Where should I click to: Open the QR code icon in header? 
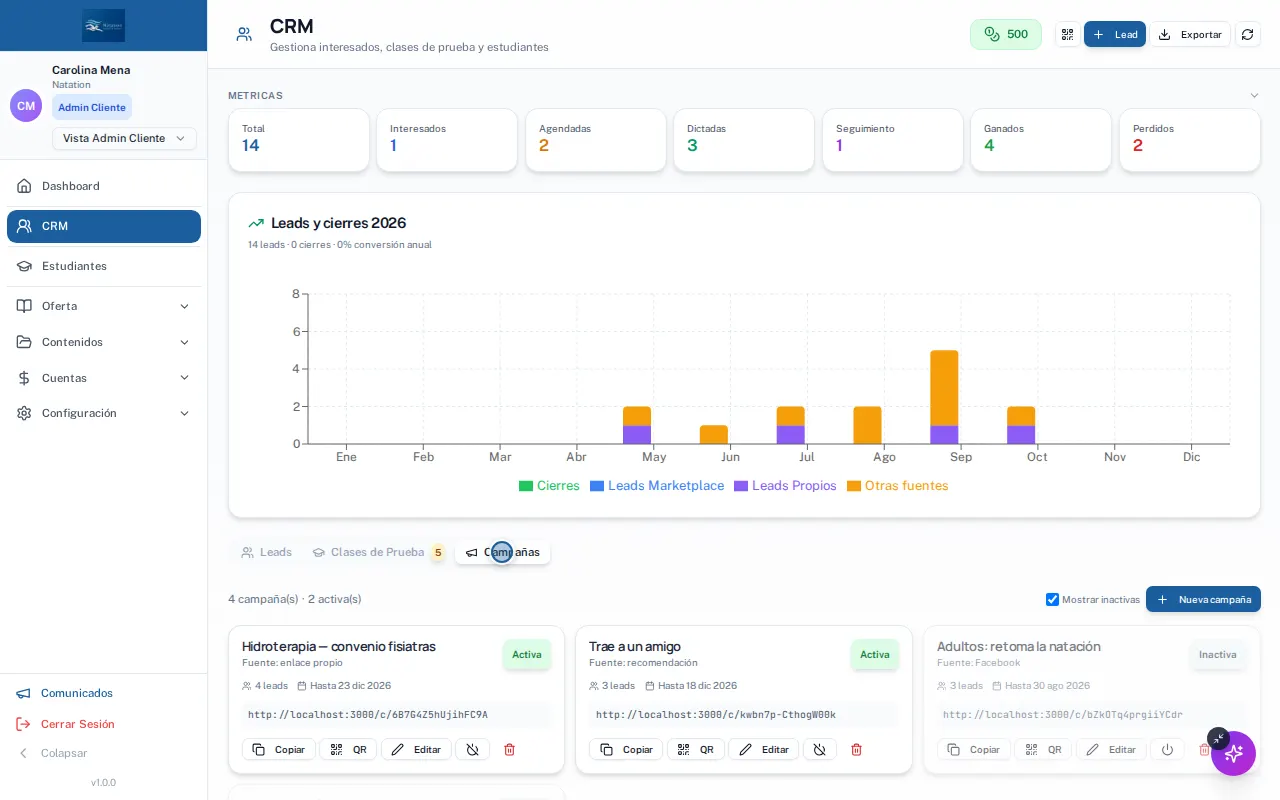pyautogui.click(x=1067, y=34)
